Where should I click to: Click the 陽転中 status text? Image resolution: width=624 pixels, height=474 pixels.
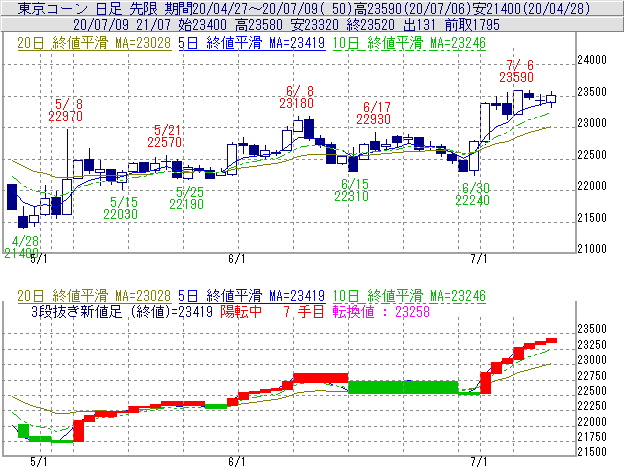pyautogui.click(x=241, y=311)
